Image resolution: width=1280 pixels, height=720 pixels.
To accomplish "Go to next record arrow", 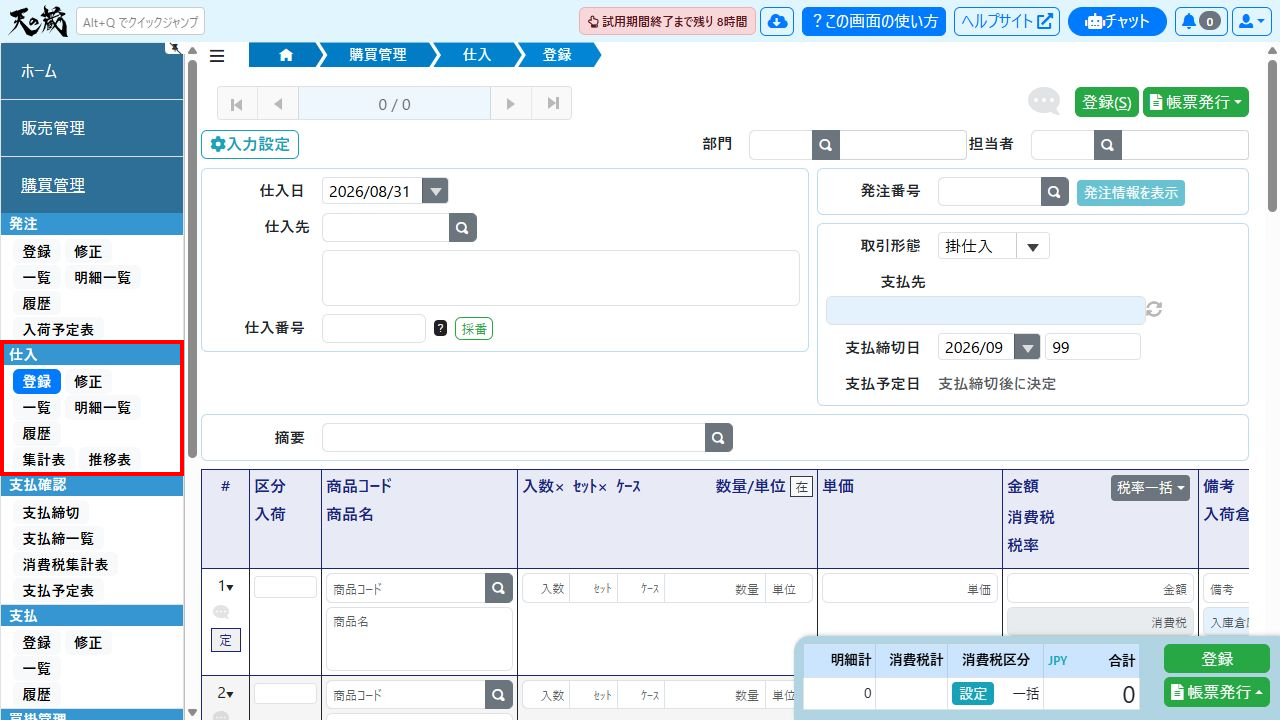I will [x=511, y=104].
